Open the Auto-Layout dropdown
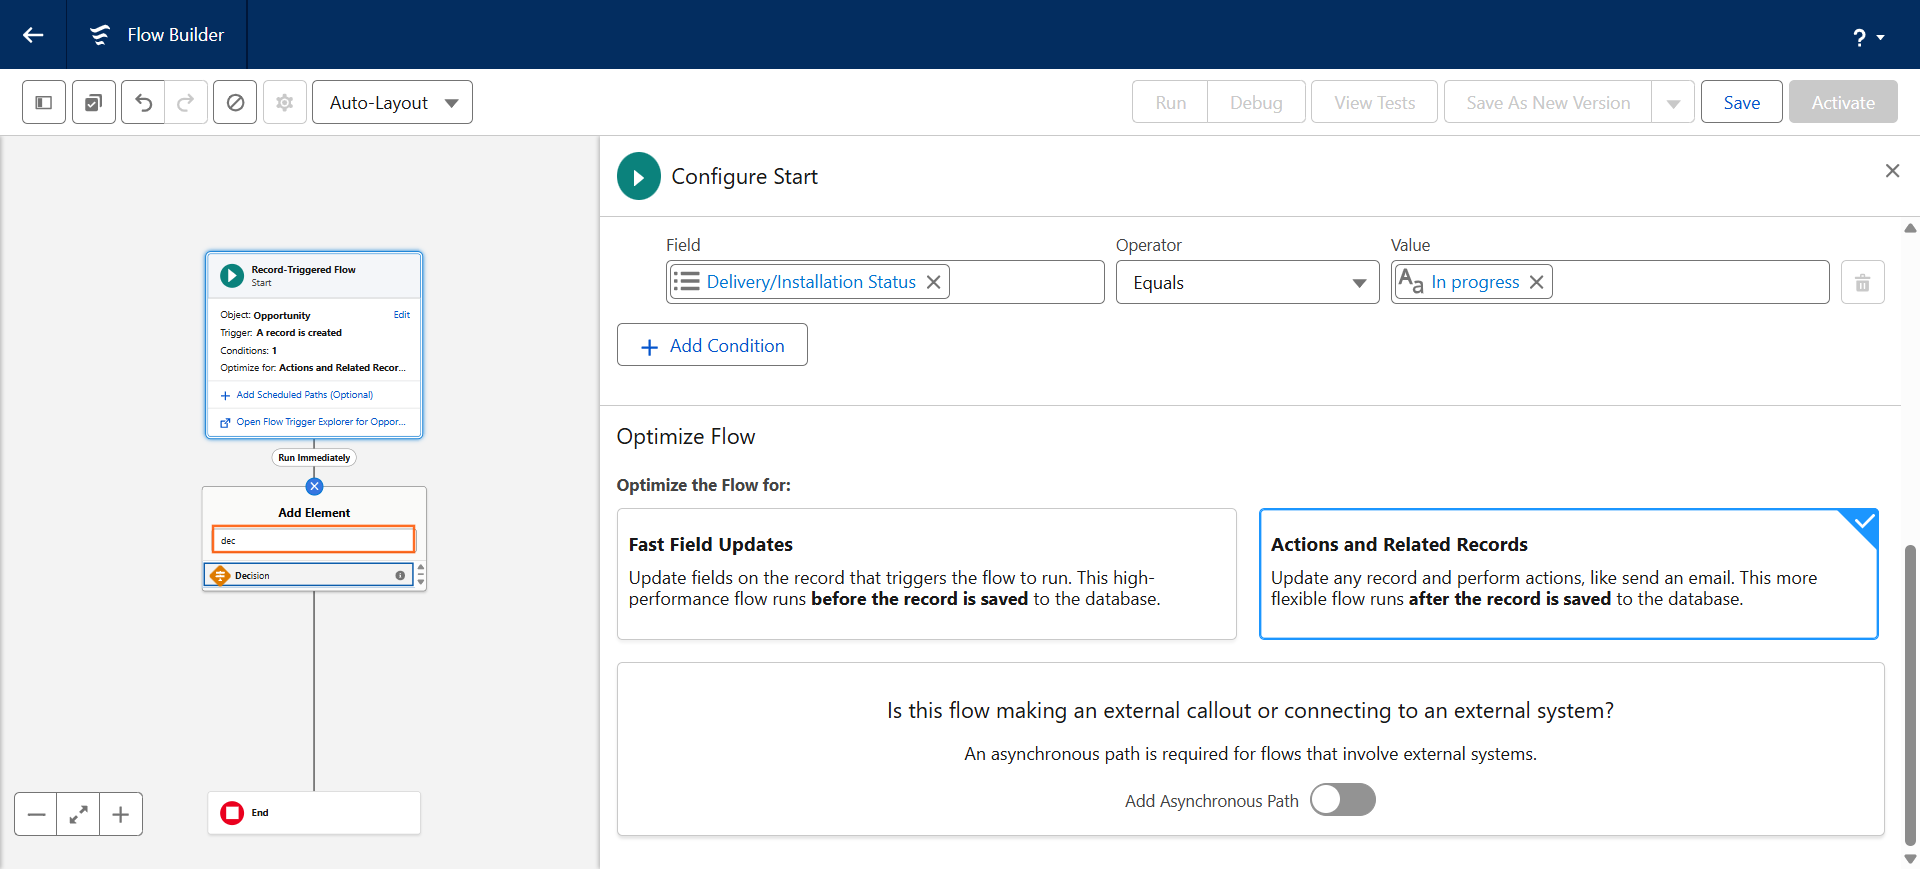Screen dimensions: 1920x869 pyautogui.click(x=392, y=102)
